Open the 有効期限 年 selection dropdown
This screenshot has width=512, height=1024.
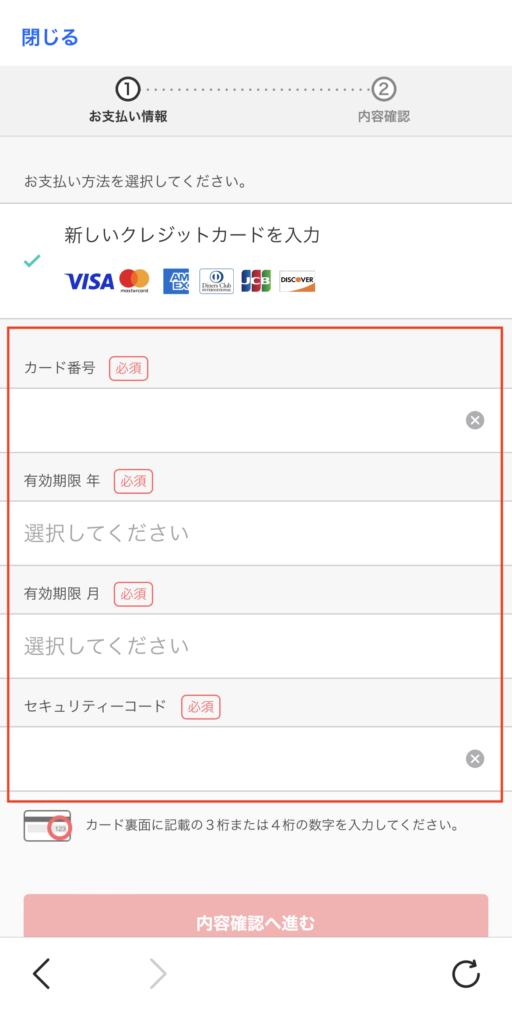pos(256,533)
